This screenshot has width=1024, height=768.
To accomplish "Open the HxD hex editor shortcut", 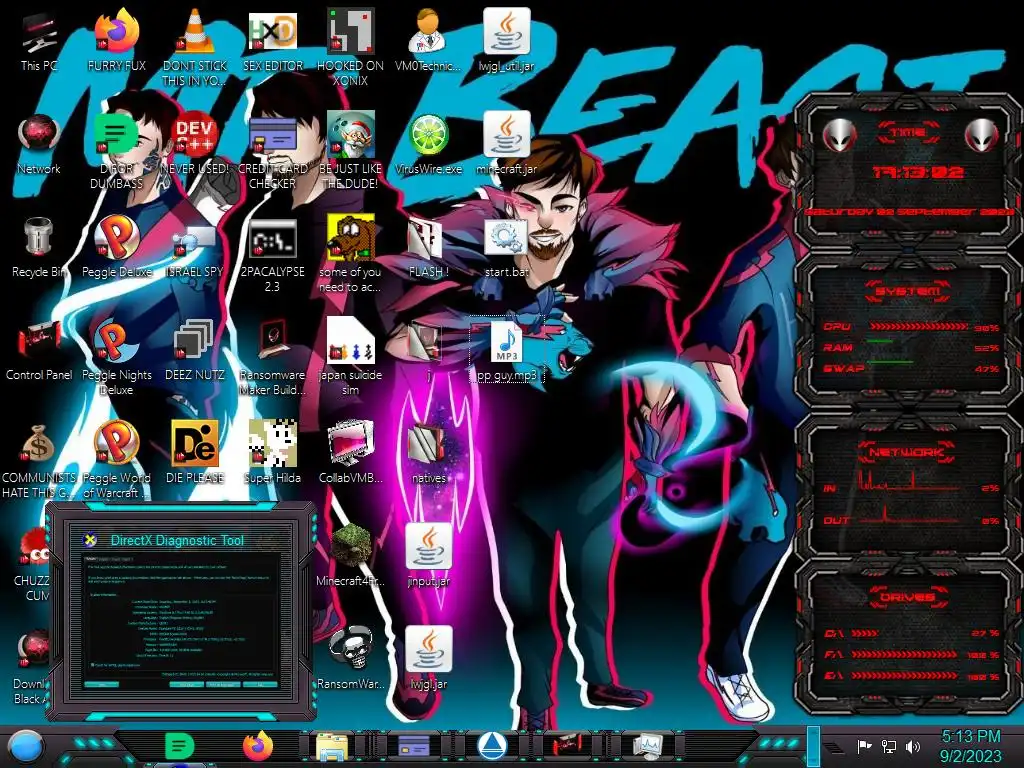I will tap(272, 42).
